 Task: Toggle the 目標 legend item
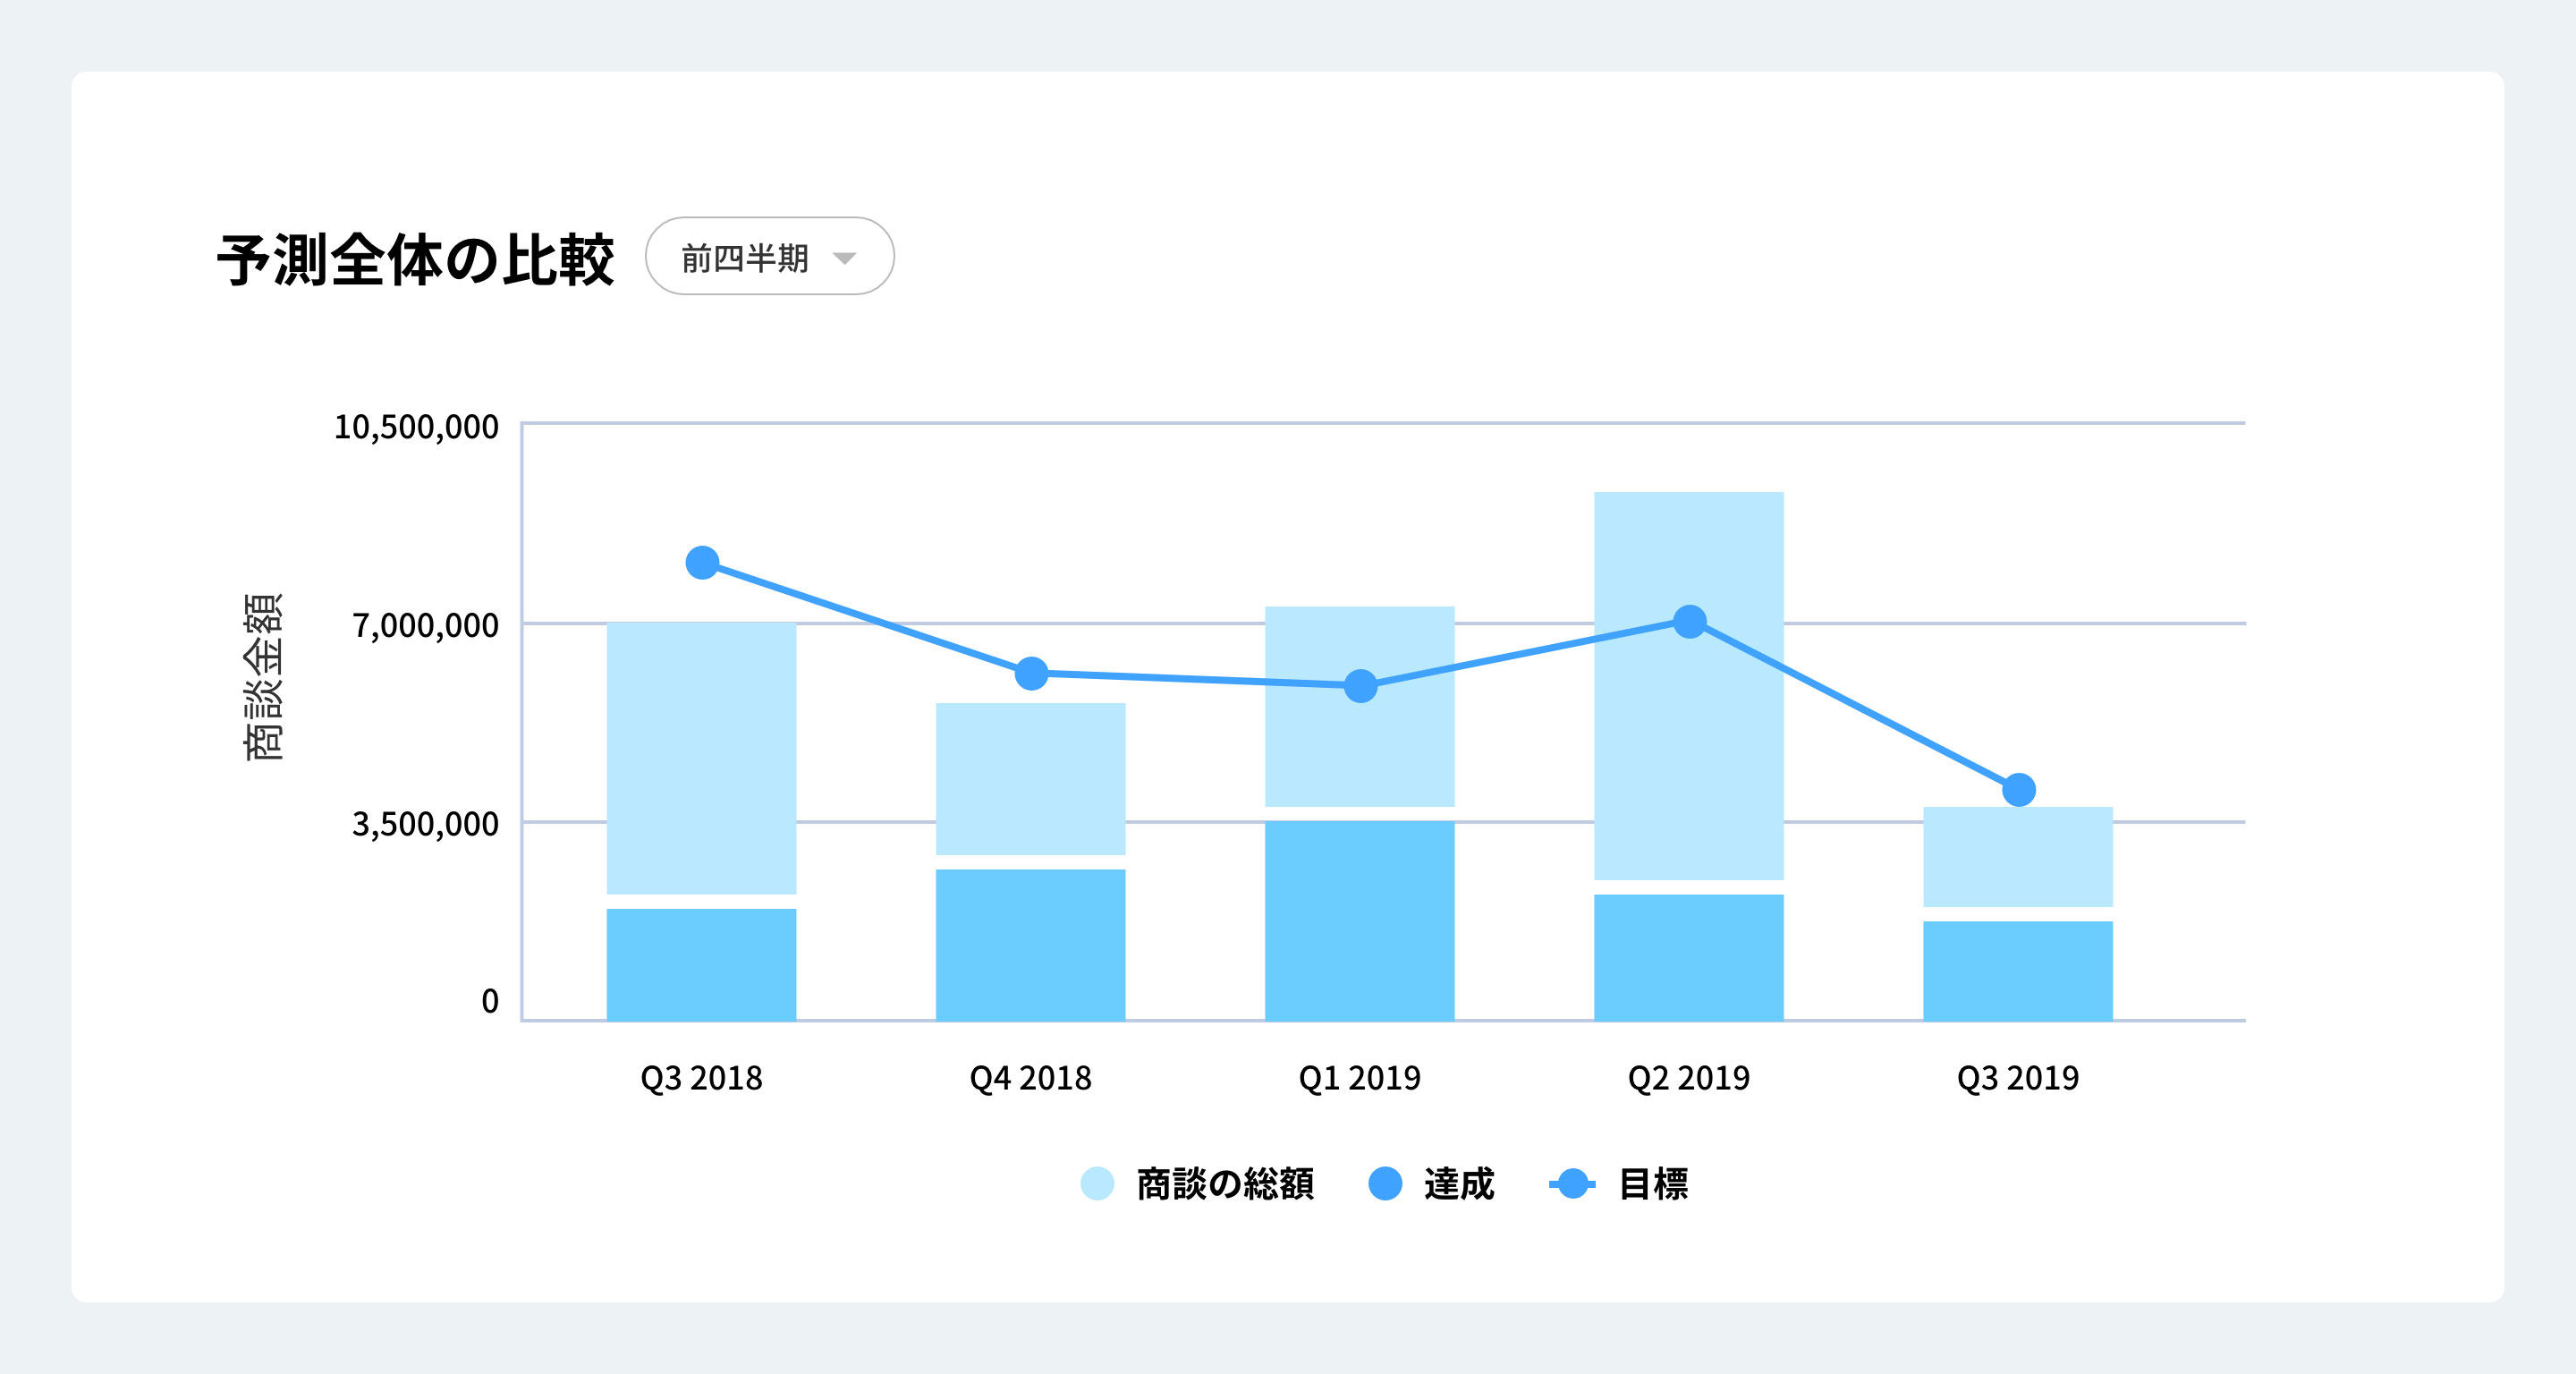pos(1618,1184)
